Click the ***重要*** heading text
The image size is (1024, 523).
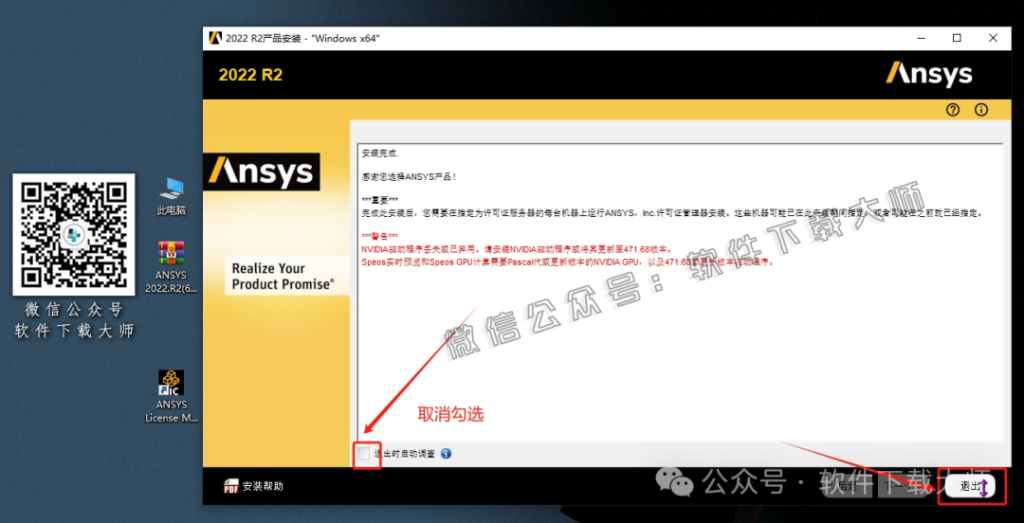click(x=379, y=200)
